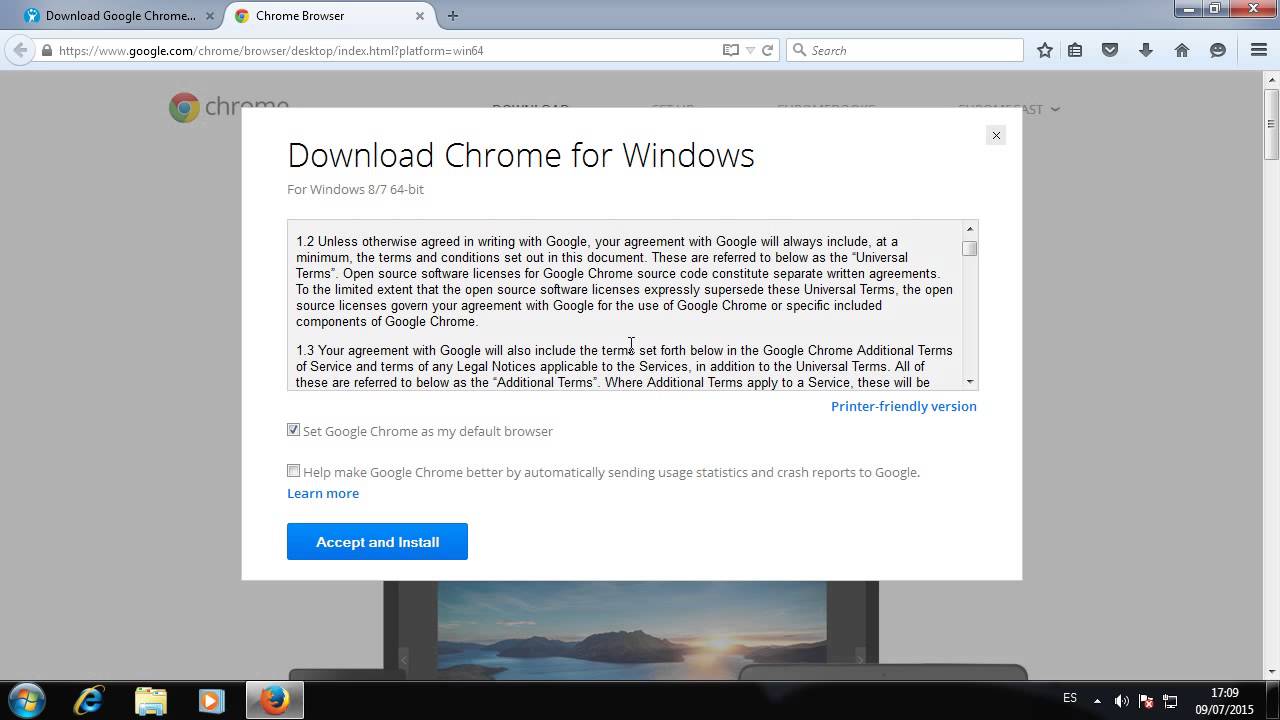The width and height of the screenshot is (1280, 720).
Task: Reload the current page
Action: 767,50
